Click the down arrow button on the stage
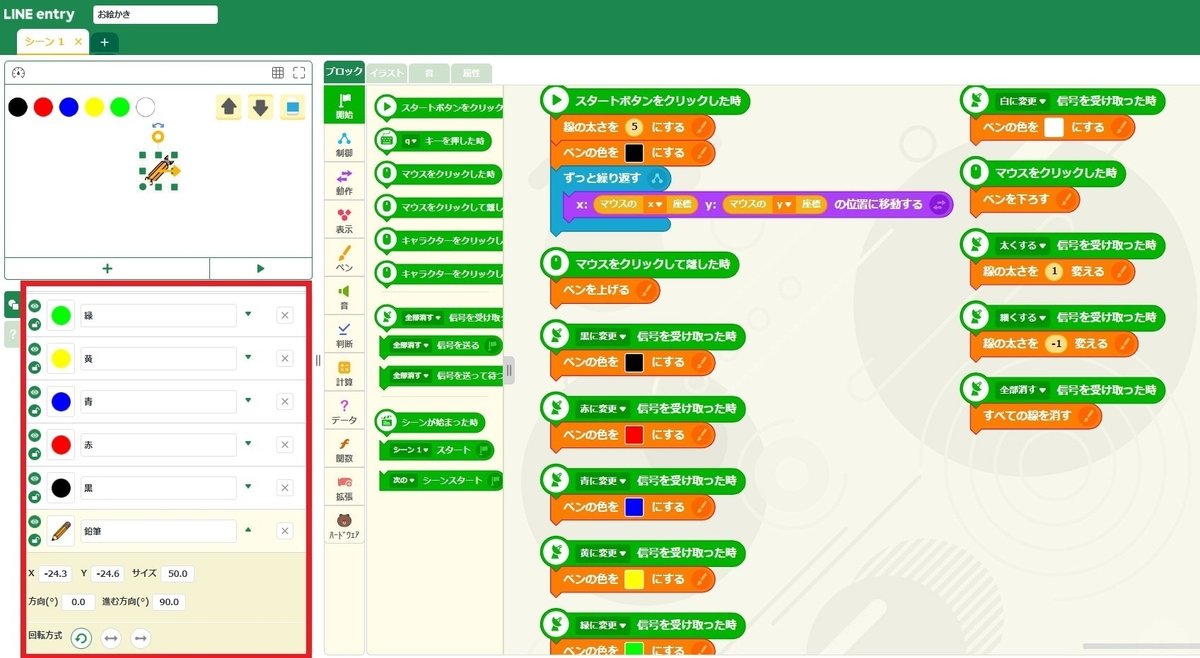This screenshot has width=1200, height=658. 260,107
